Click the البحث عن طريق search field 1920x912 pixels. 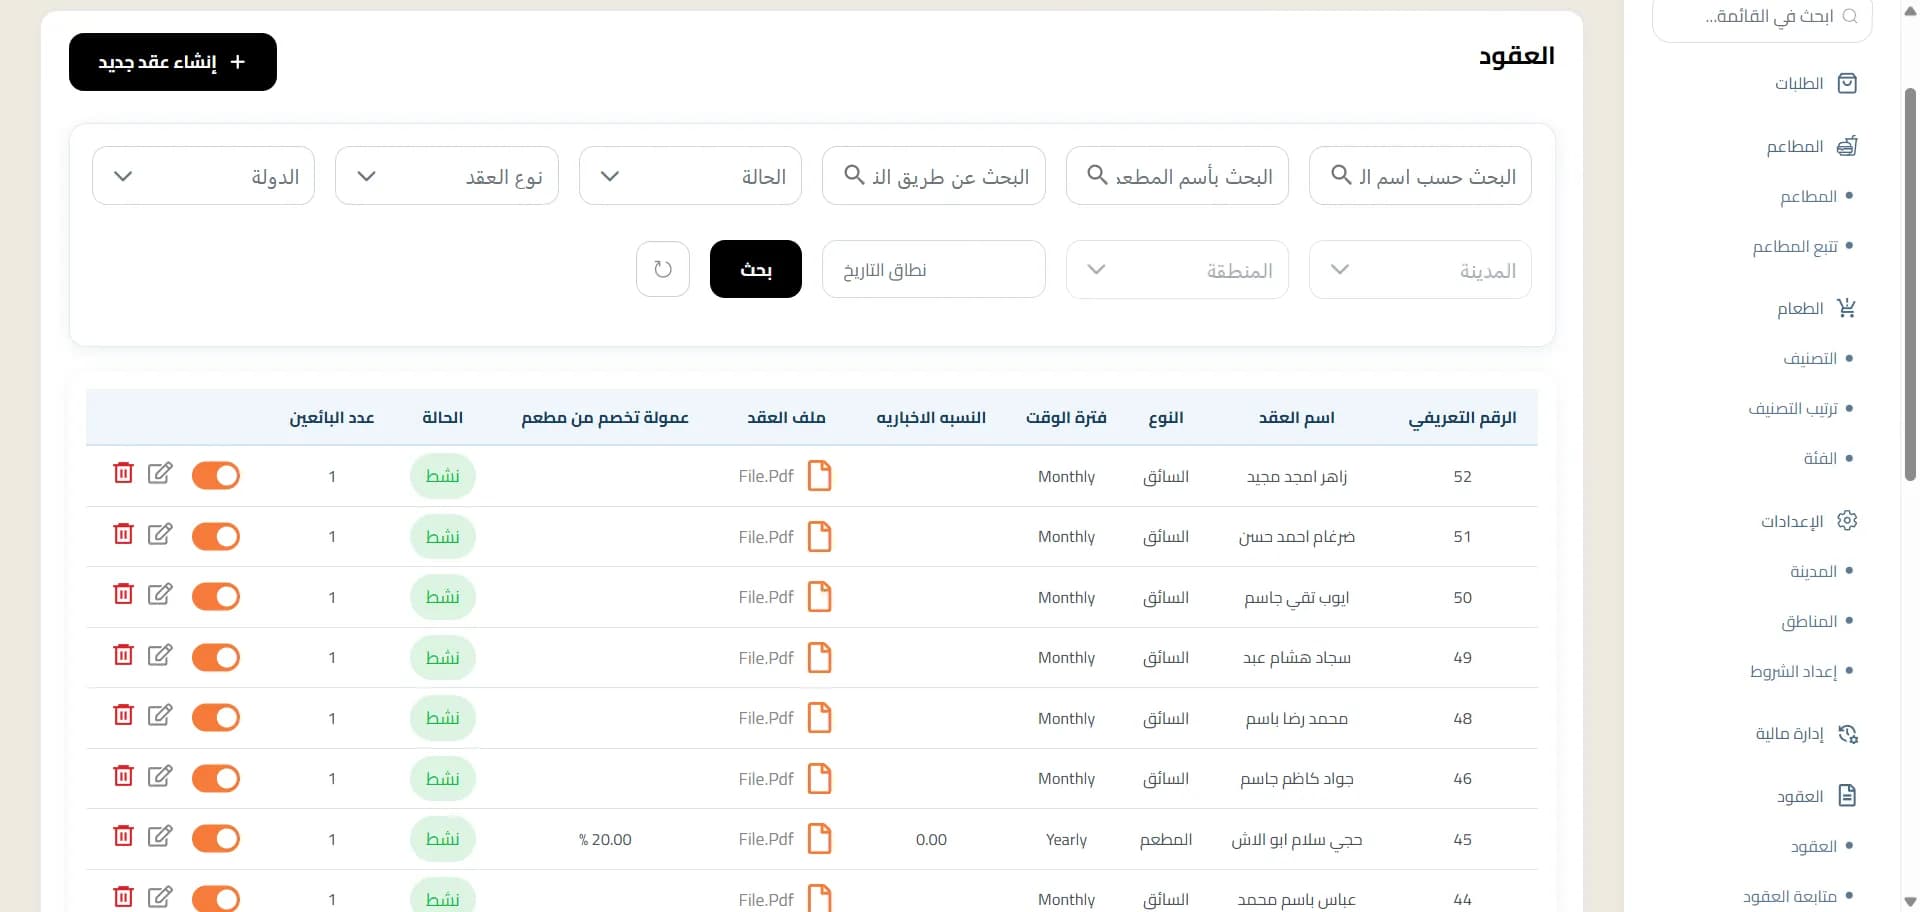tap(934, 176)
